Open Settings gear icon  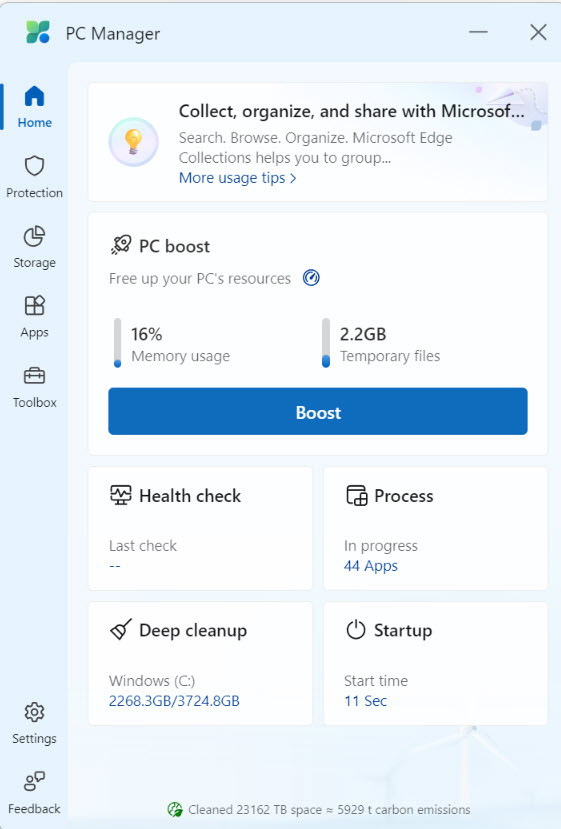pos(34,712)
